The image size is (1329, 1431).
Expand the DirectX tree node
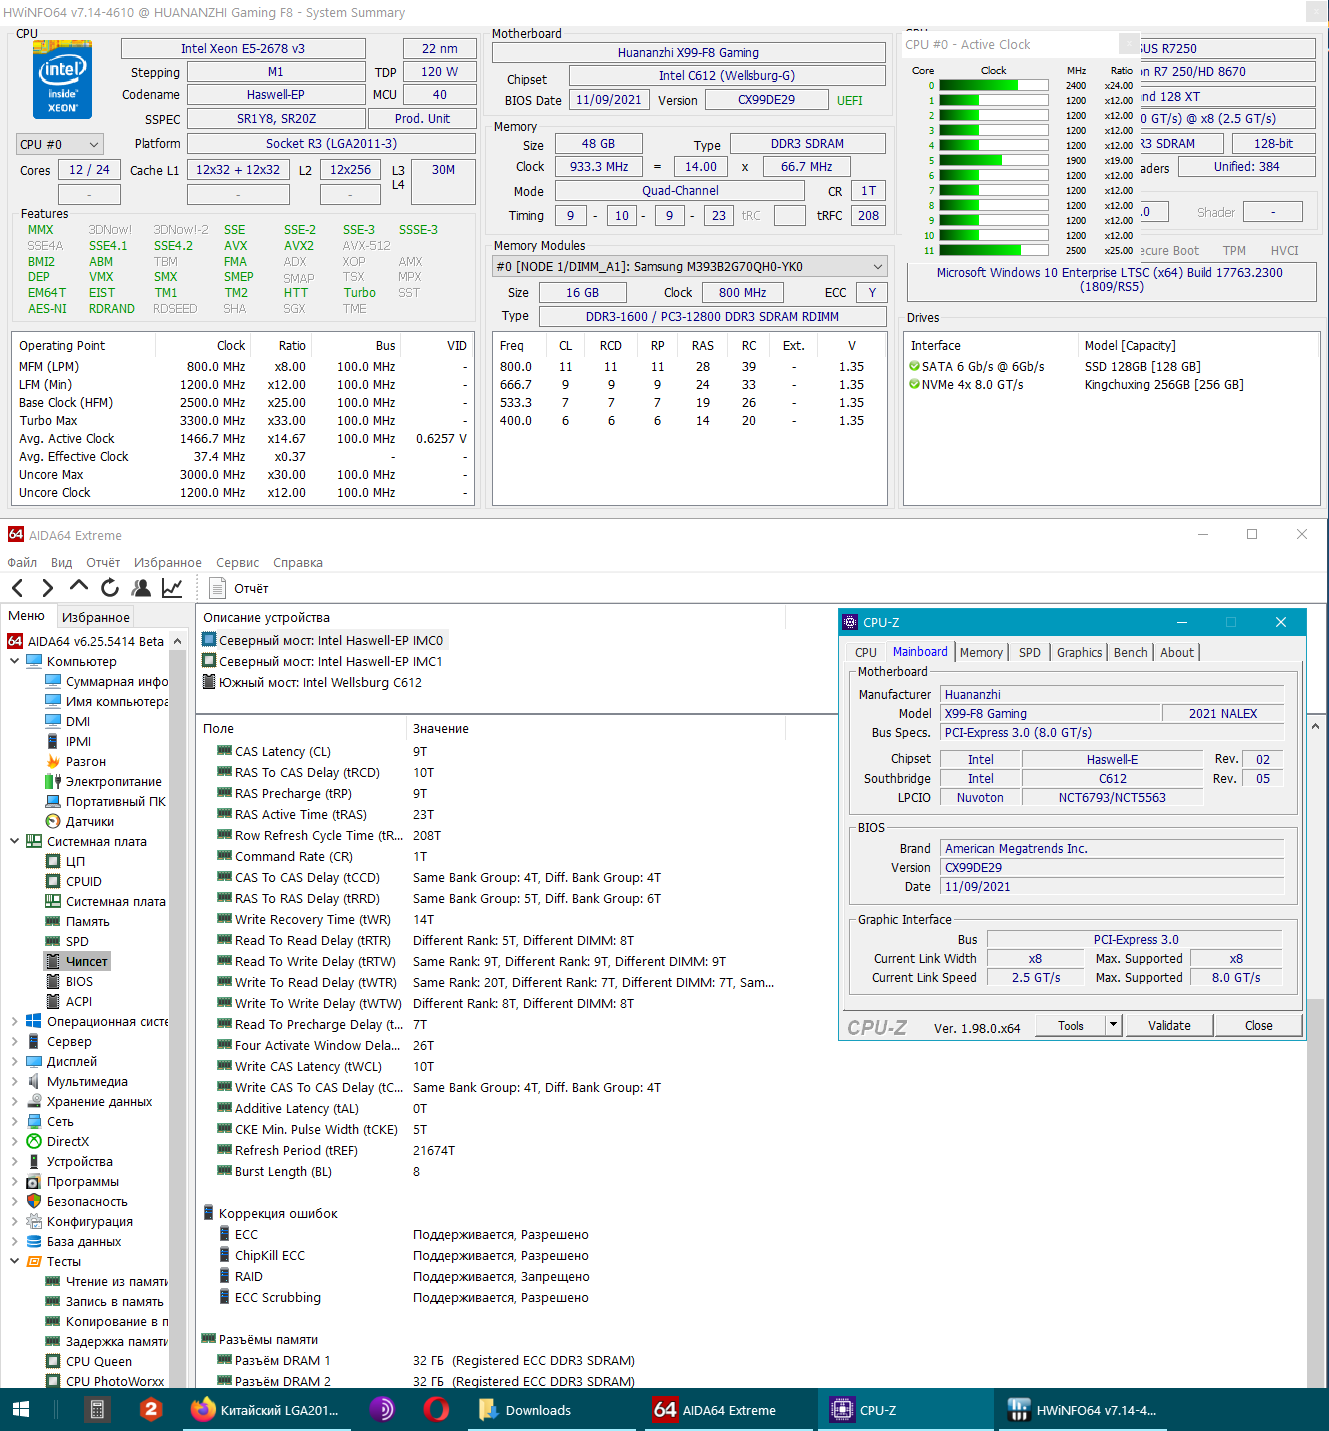[14, 1141]
